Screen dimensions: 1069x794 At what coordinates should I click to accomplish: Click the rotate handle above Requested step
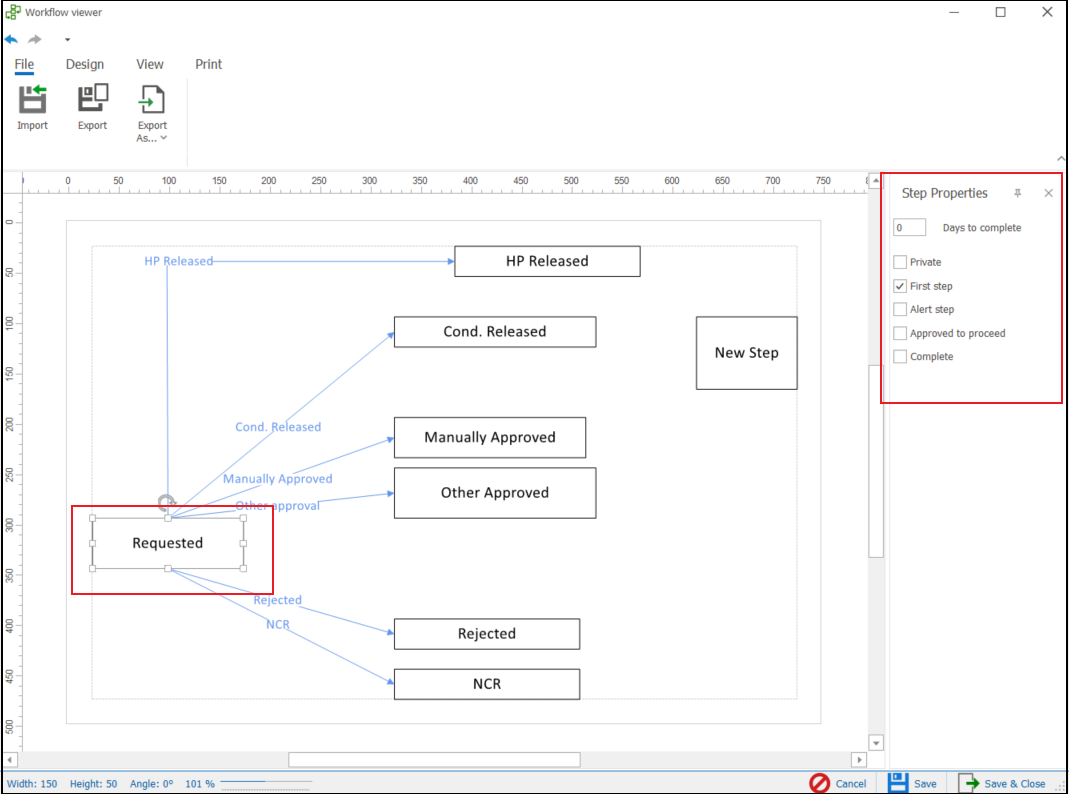[x=166, y=503]
